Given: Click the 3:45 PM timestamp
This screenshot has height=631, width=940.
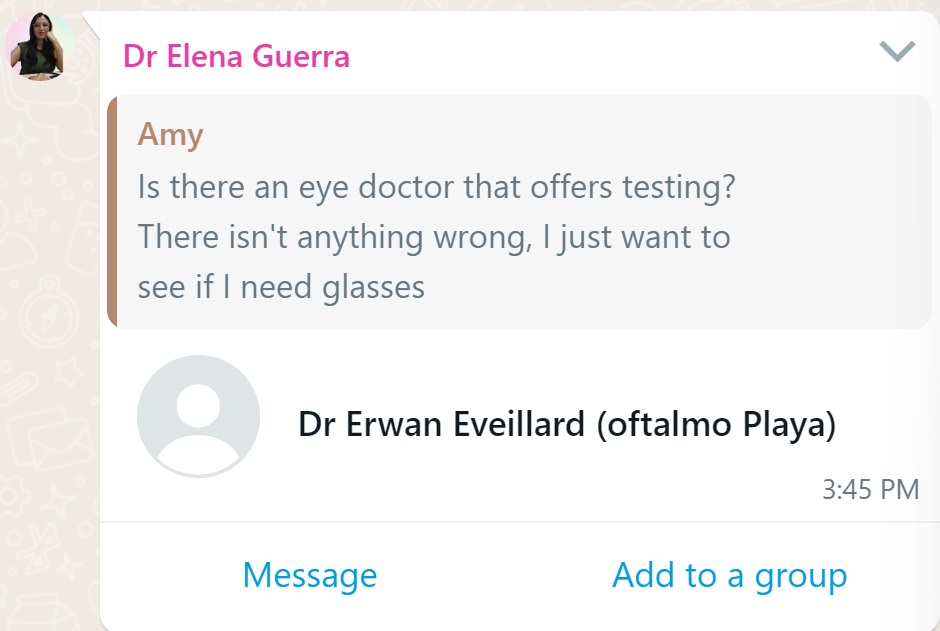Looking at the screenshot, I should click(870, 489).
